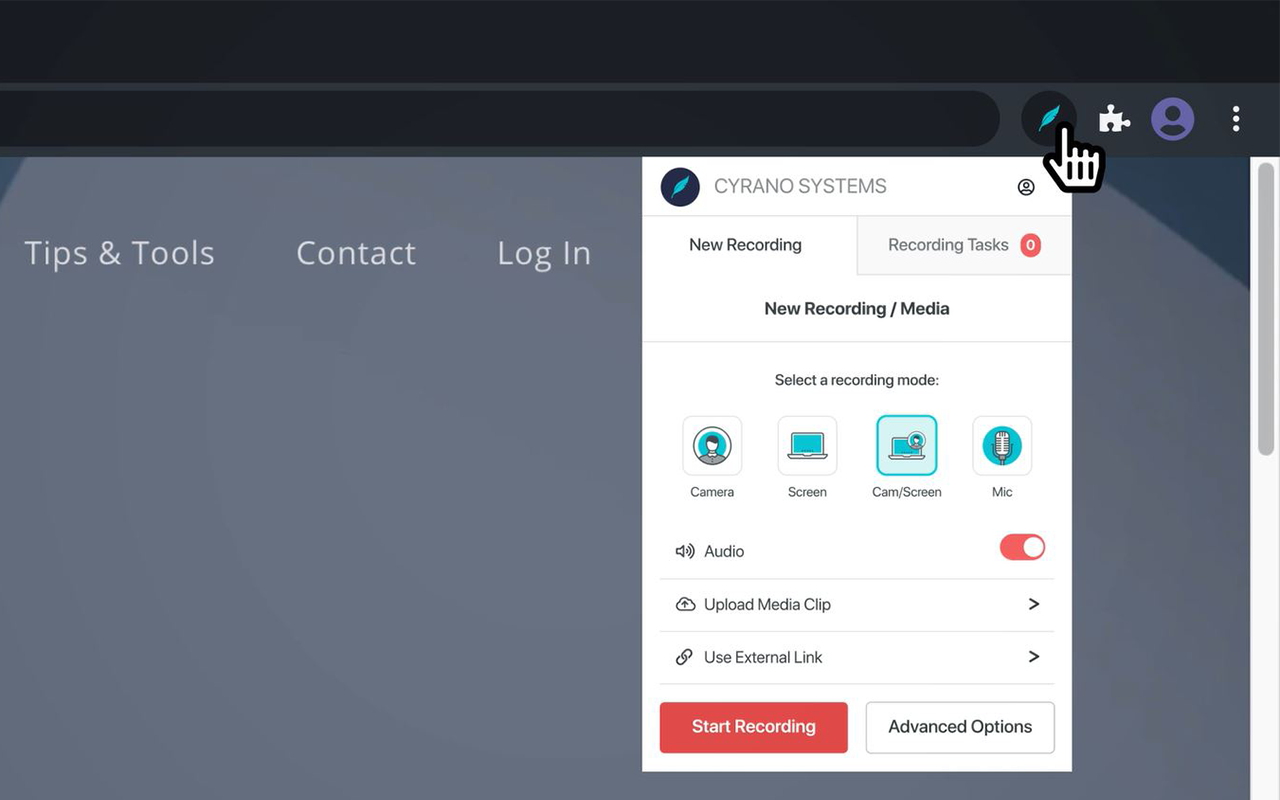Screen dimensions: 1280x800
Task: Click the cloud upload icon
Action: pos(685,604)
